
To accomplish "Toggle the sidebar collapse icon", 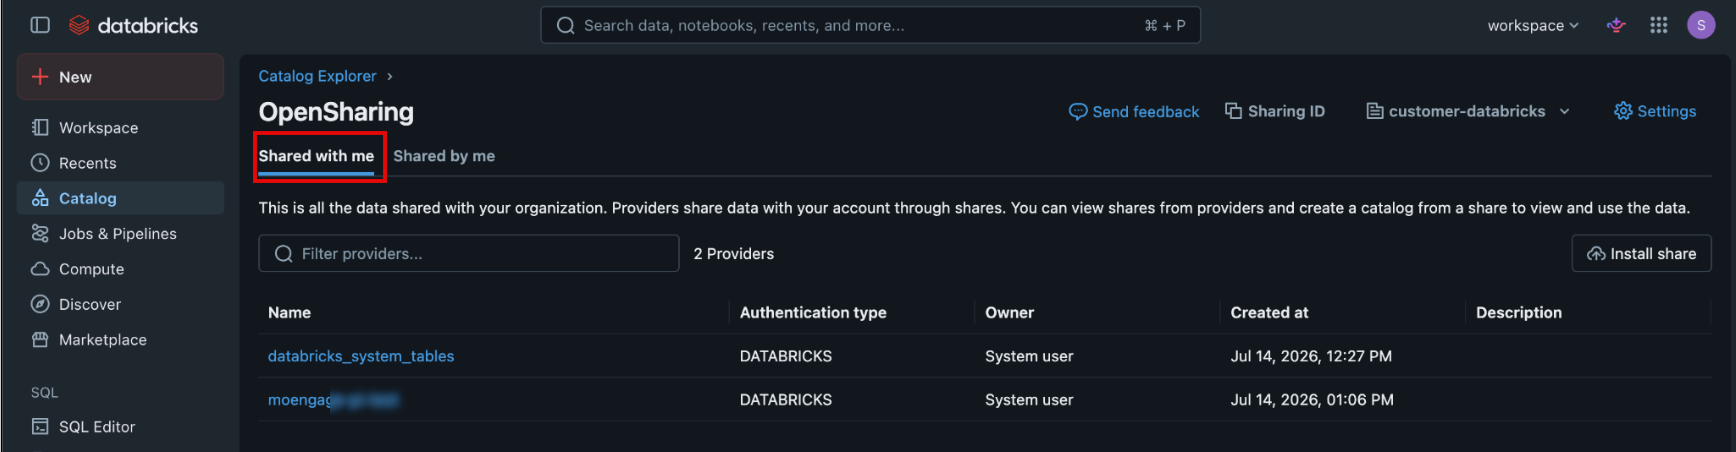I will (40, 25).
